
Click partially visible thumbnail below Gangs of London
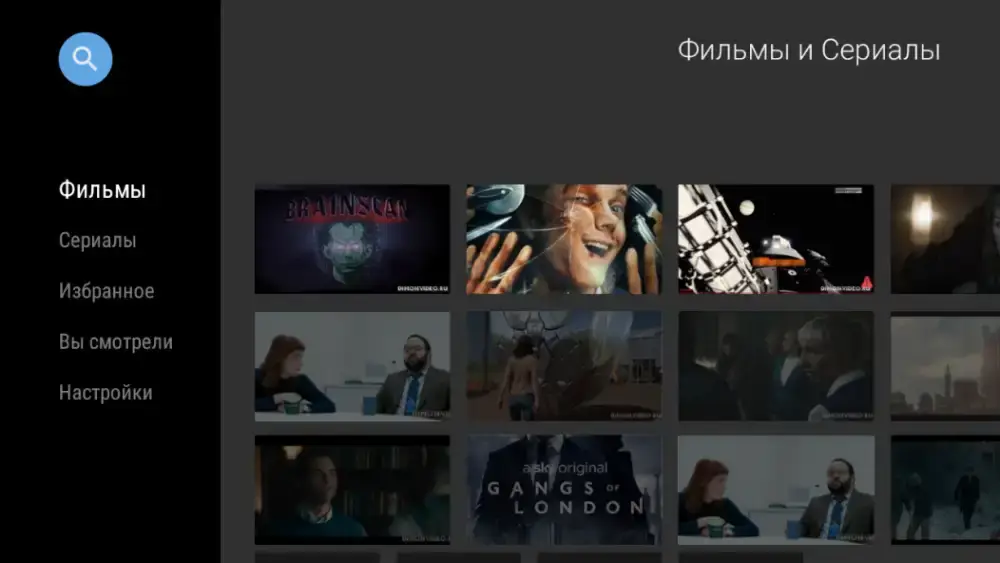pyautogui.click(x=598, y=557)
